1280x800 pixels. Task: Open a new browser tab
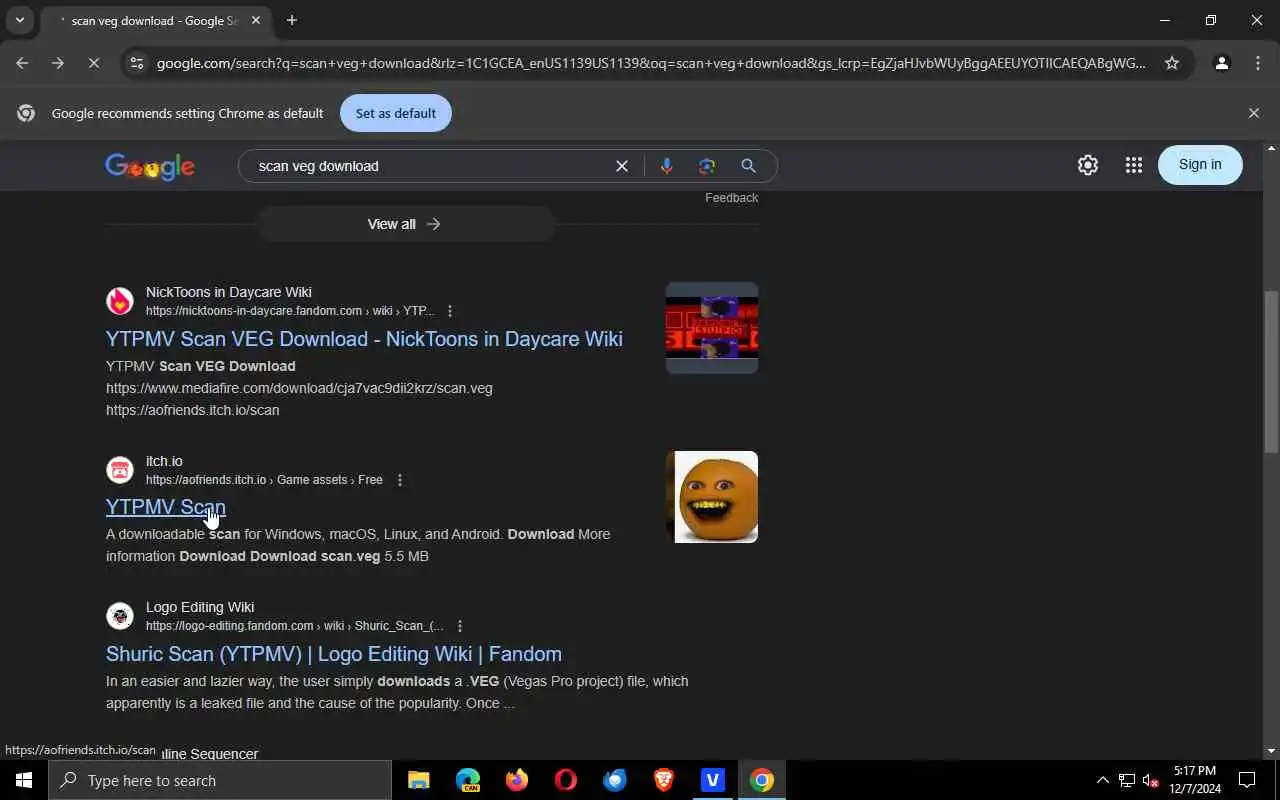pyautogui.click(x=291, y=20)
